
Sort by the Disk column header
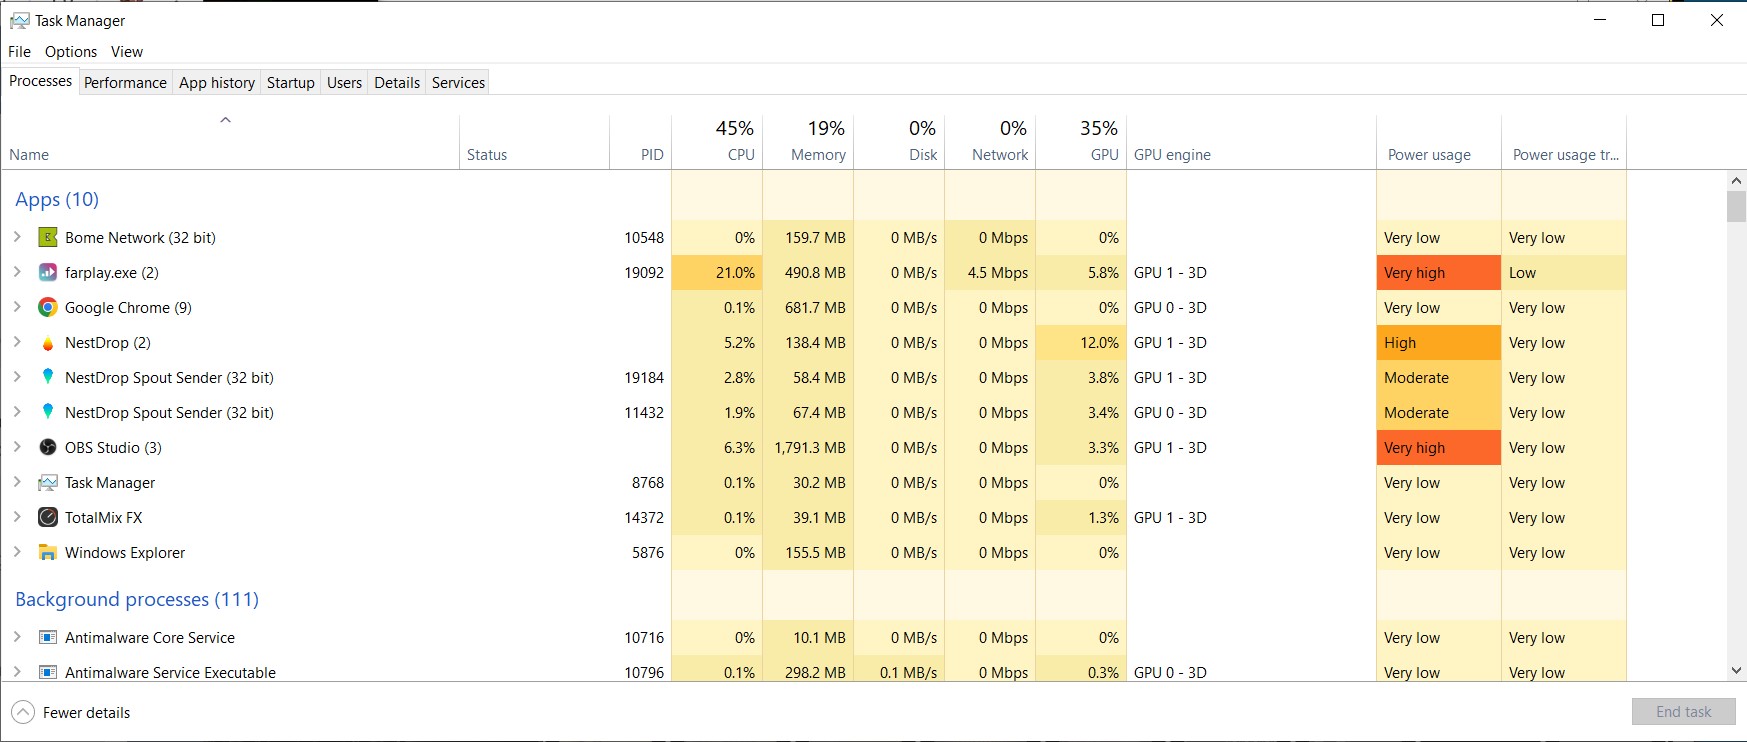(899, 142)
